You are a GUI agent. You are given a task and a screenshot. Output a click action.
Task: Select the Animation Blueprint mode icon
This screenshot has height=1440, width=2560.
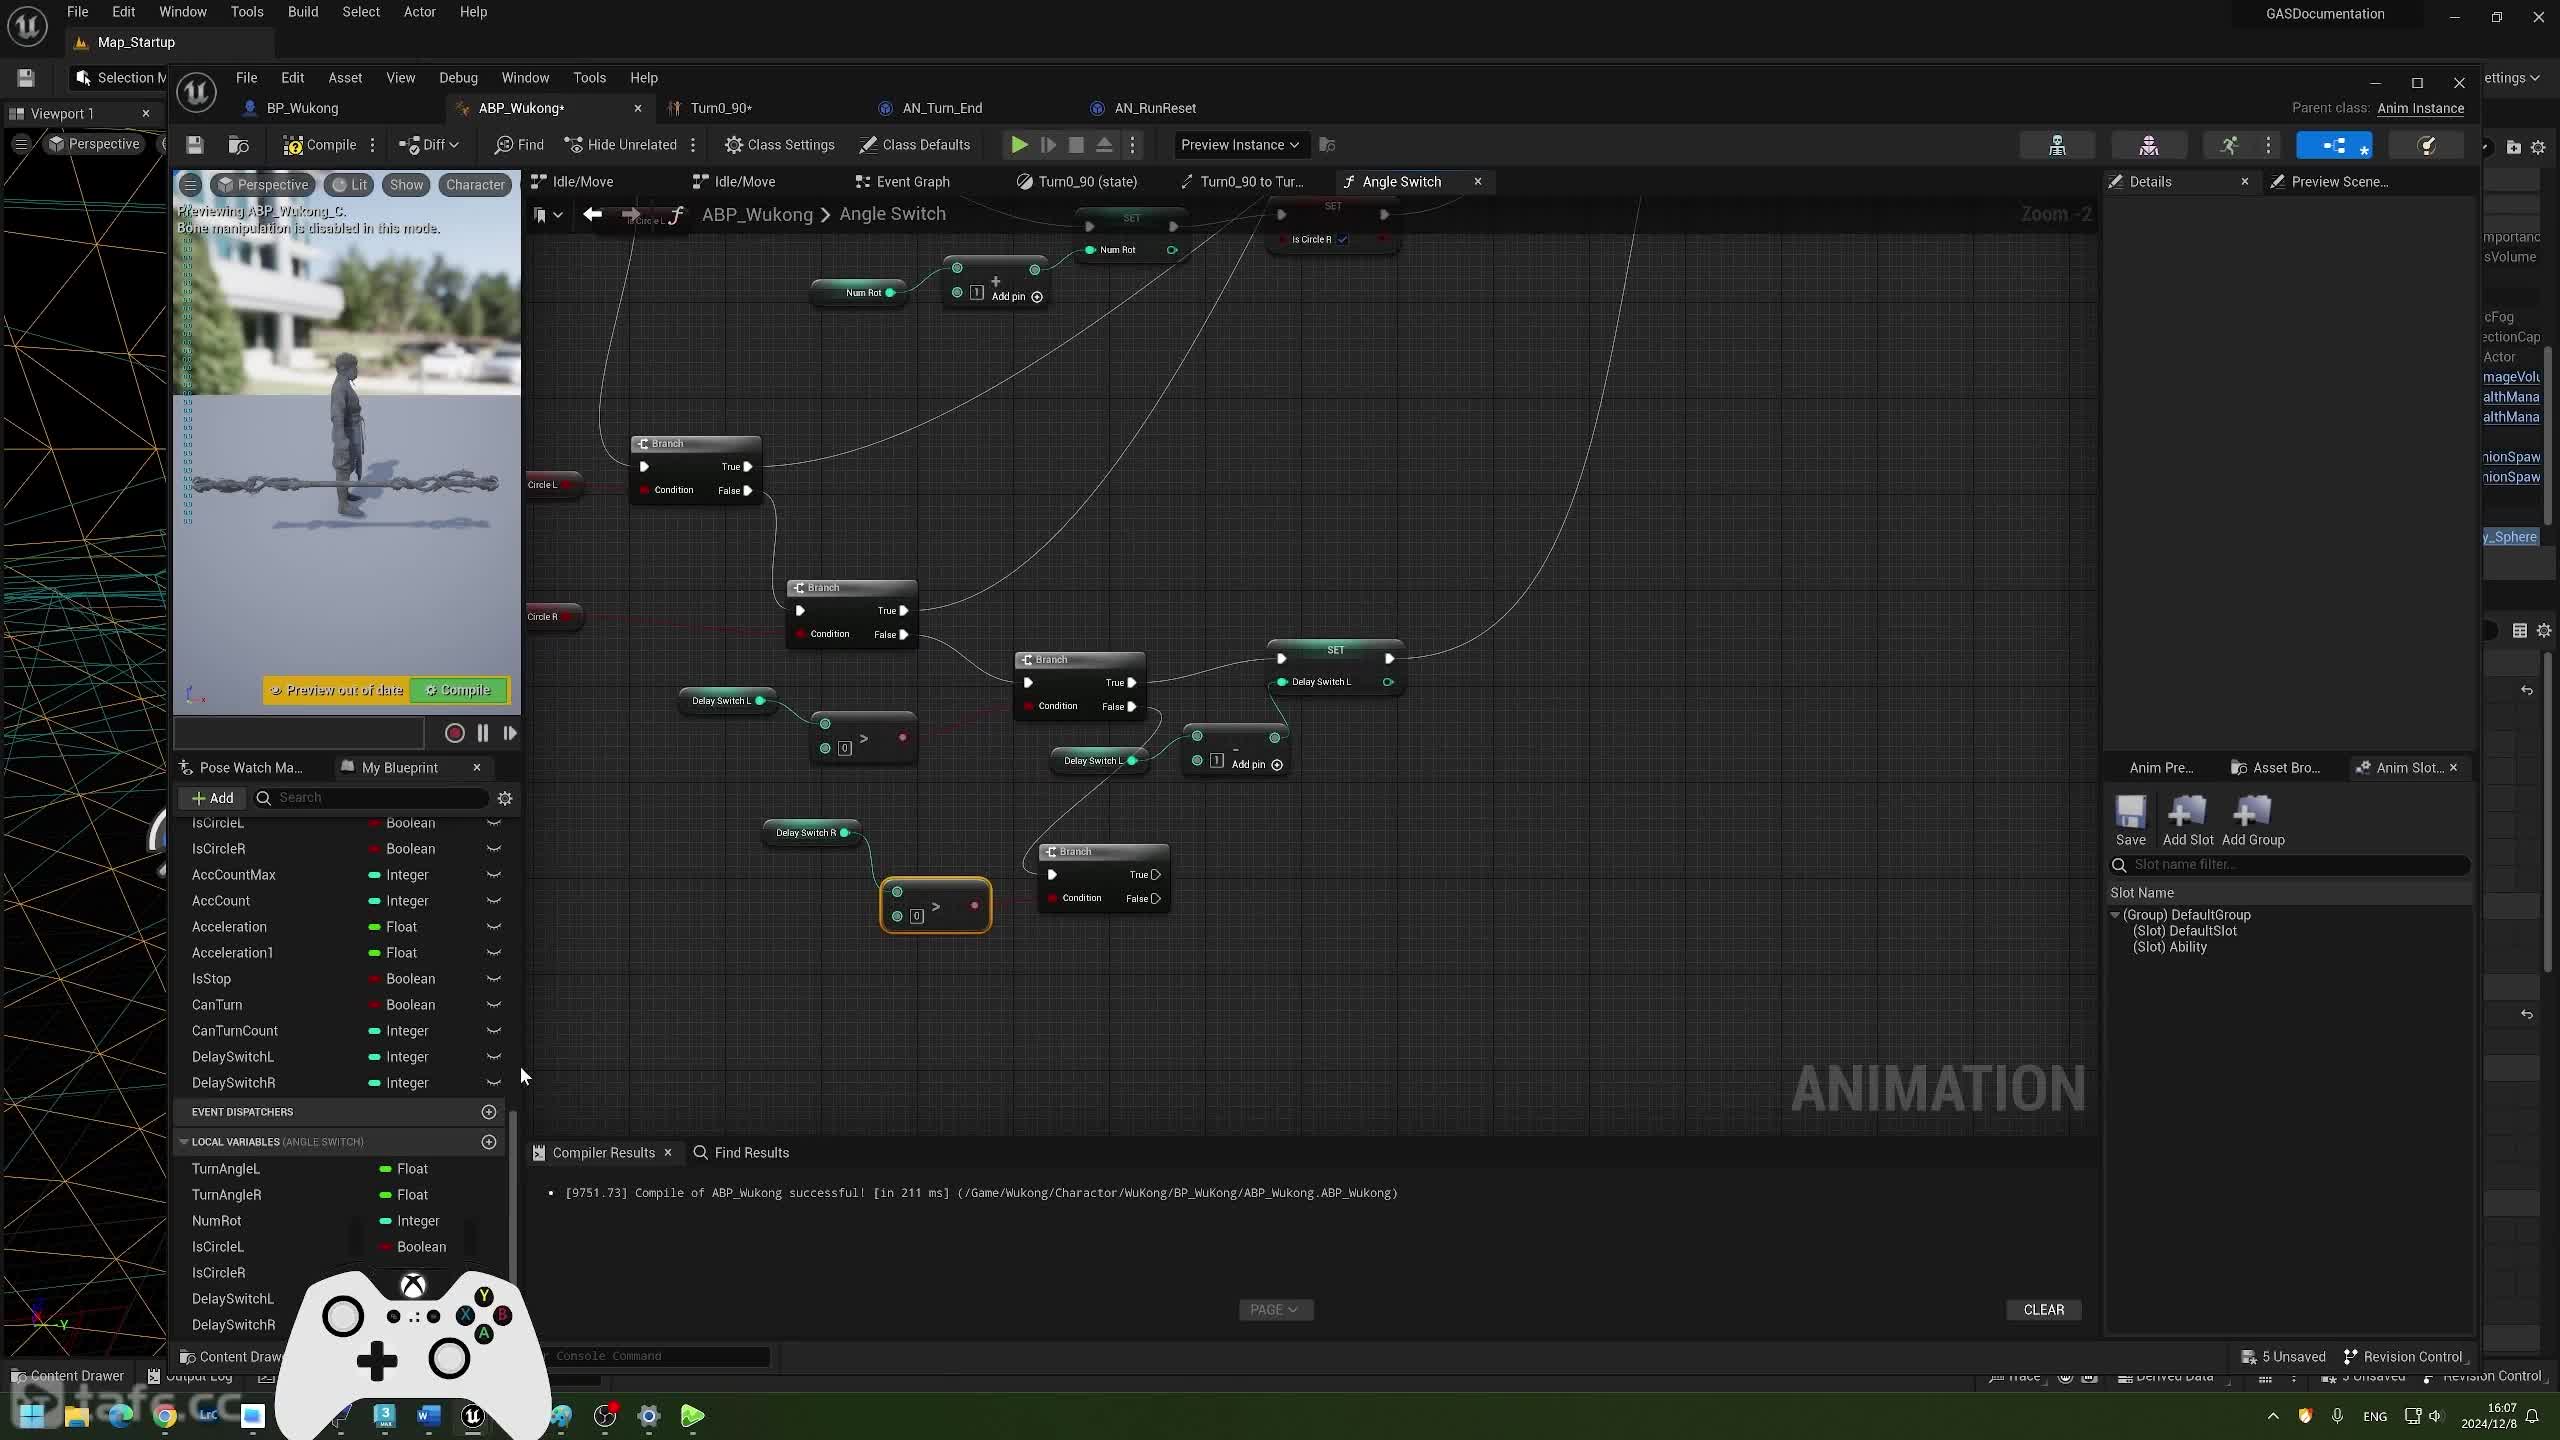click(x=2334, y=146)
